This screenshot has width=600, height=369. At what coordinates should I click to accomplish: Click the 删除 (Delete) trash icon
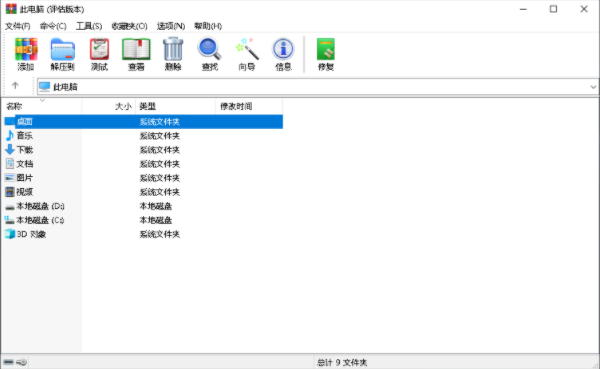173,49
